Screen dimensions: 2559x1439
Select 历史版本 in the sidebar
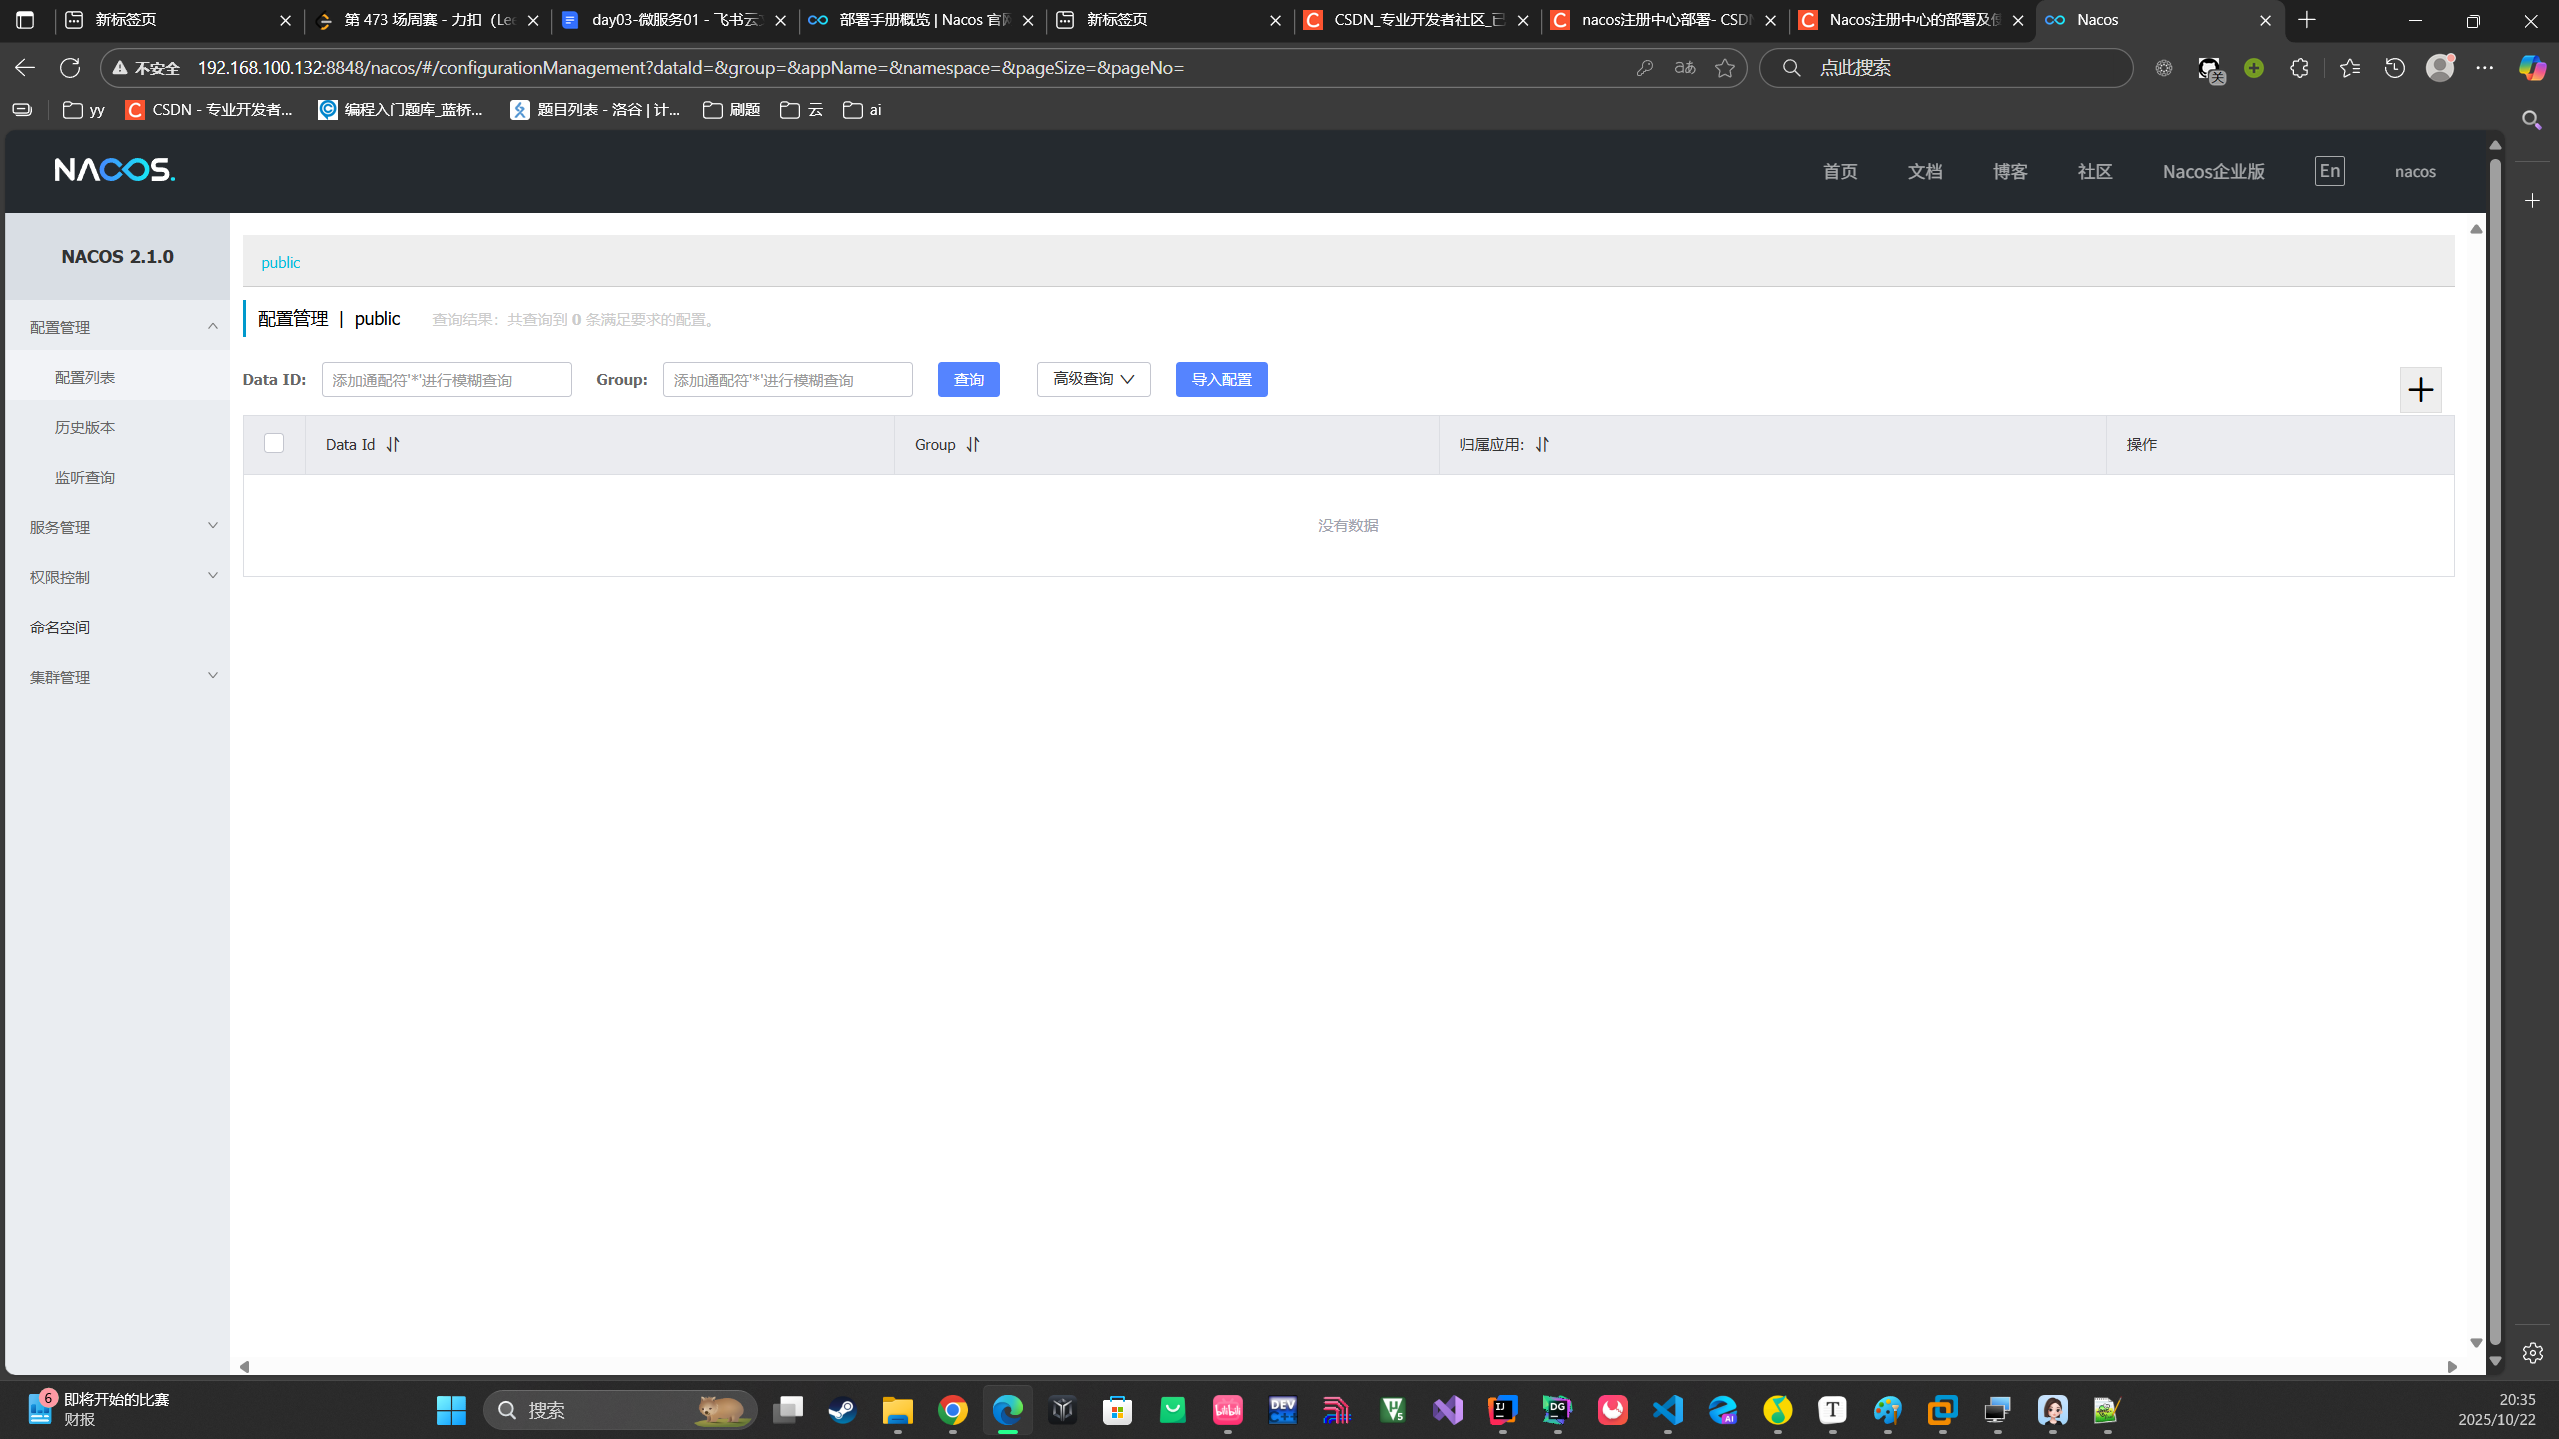pos(86,426)
